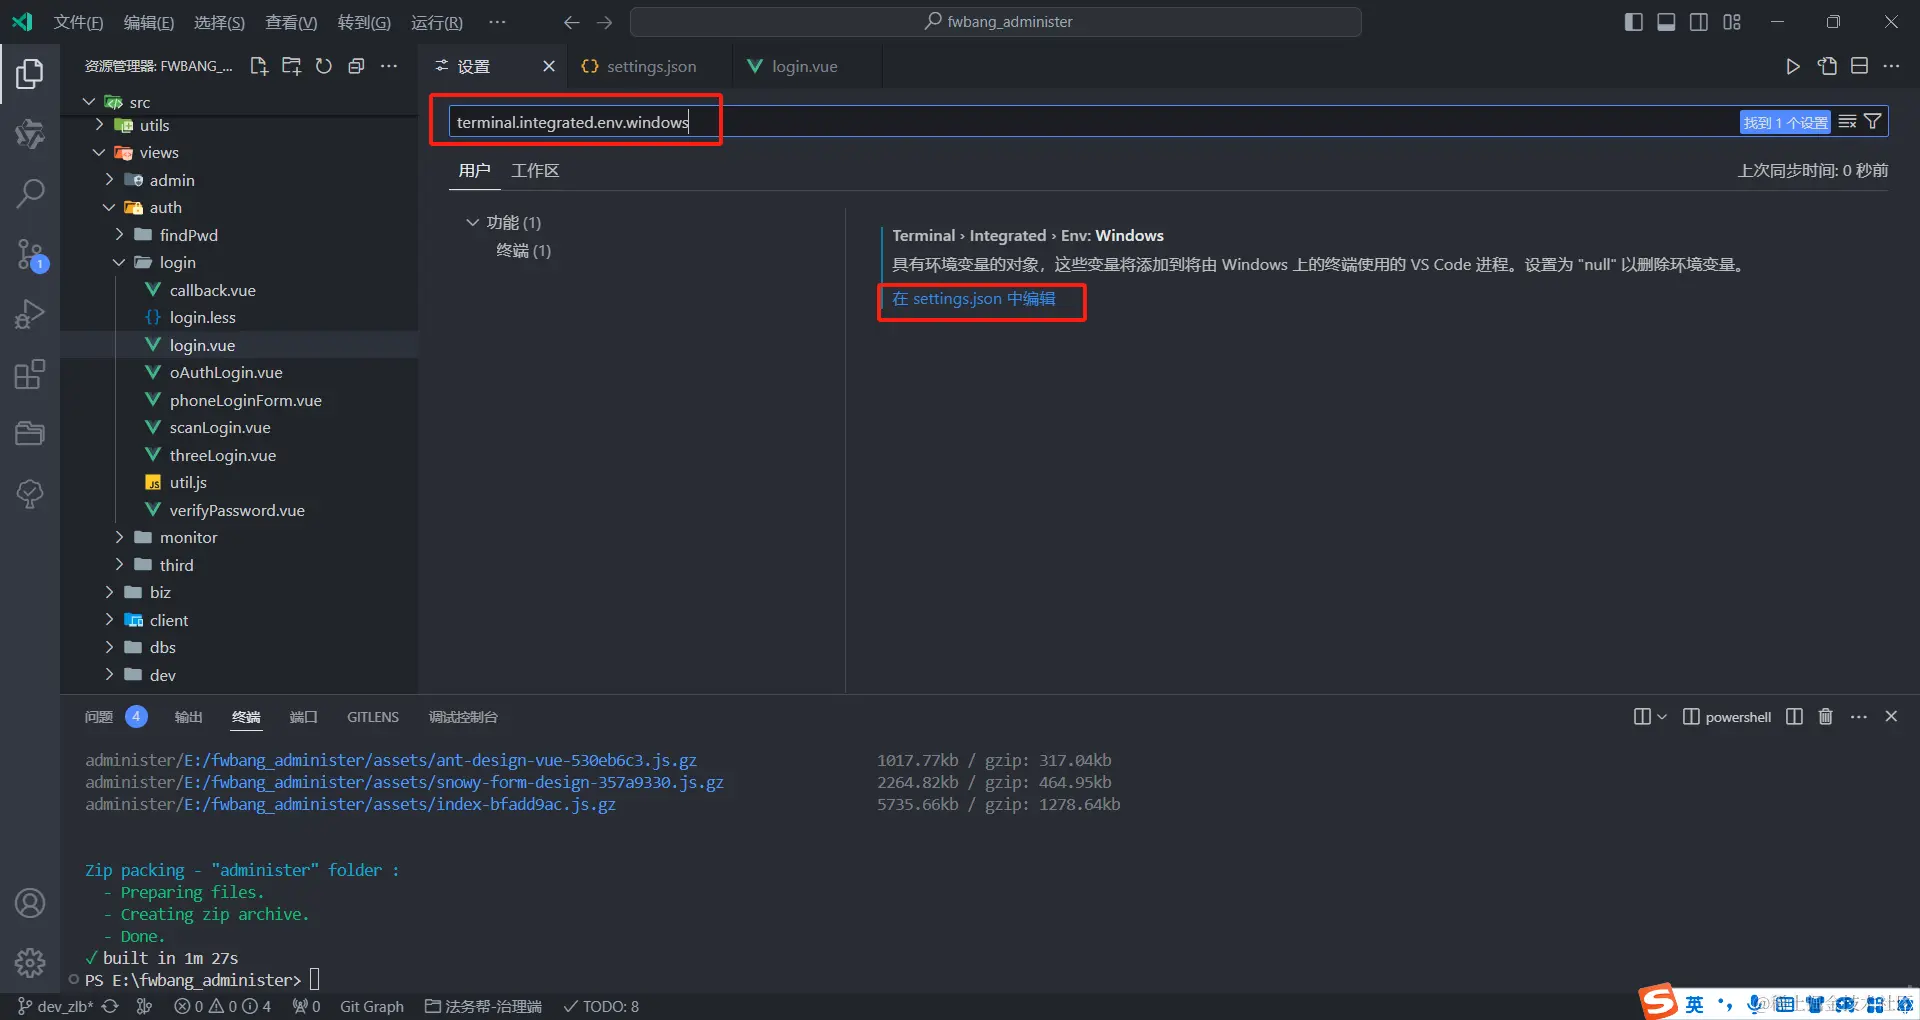Collapse the views folder
This screenshot has width=1920, height=1020.
[x=99, y=152]
